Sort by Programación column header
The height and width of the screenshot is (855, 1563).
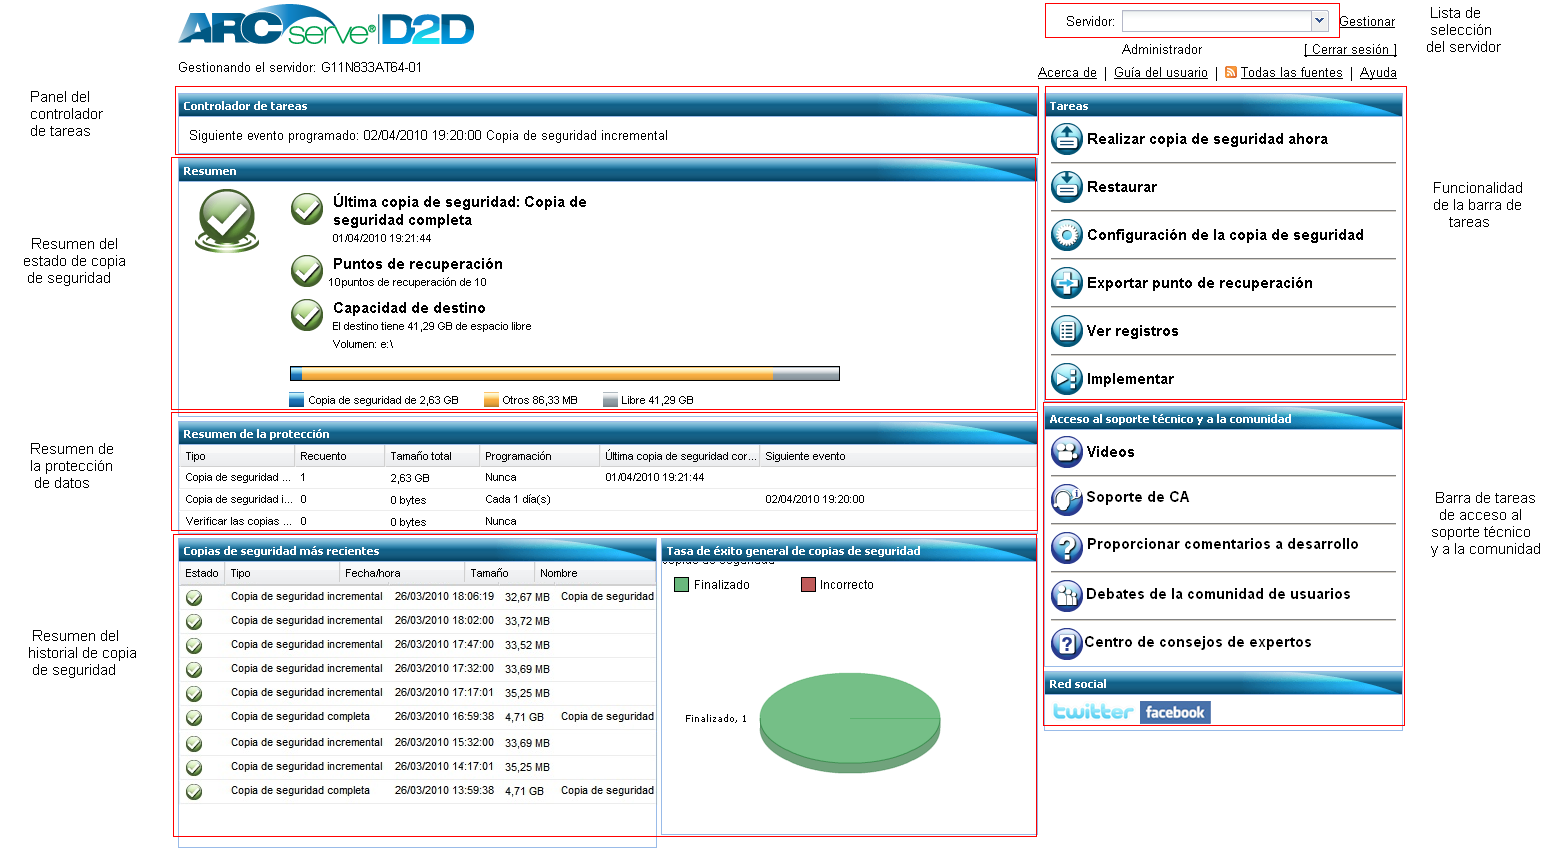(539, 456)
